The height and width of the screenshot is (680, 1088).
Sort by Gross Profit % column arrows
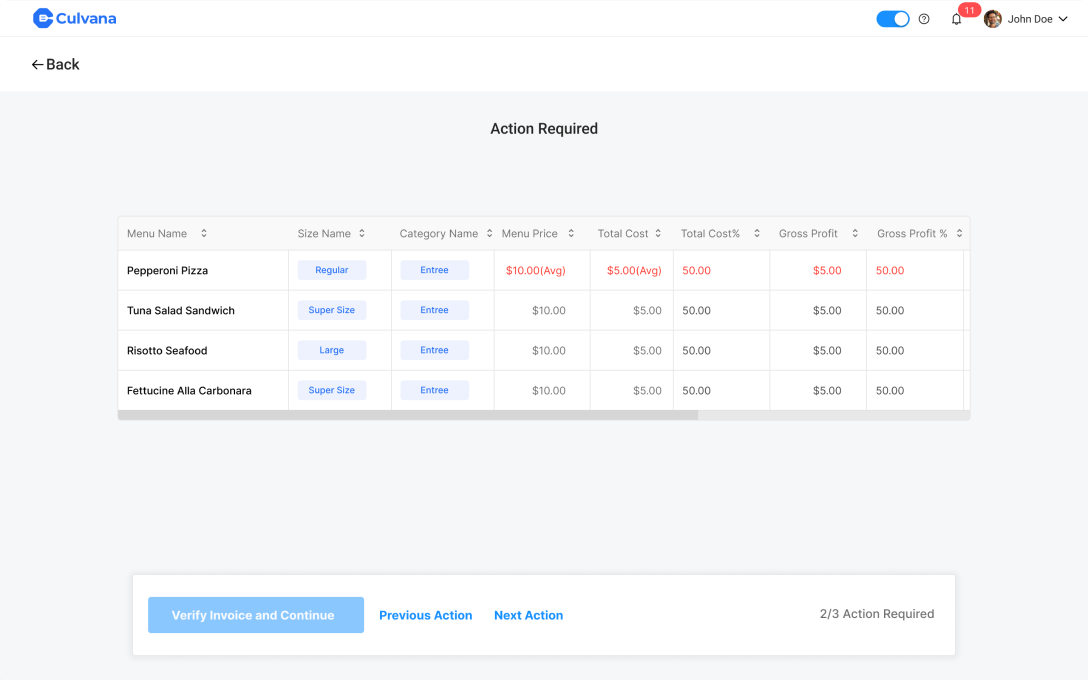pos(959,234)
